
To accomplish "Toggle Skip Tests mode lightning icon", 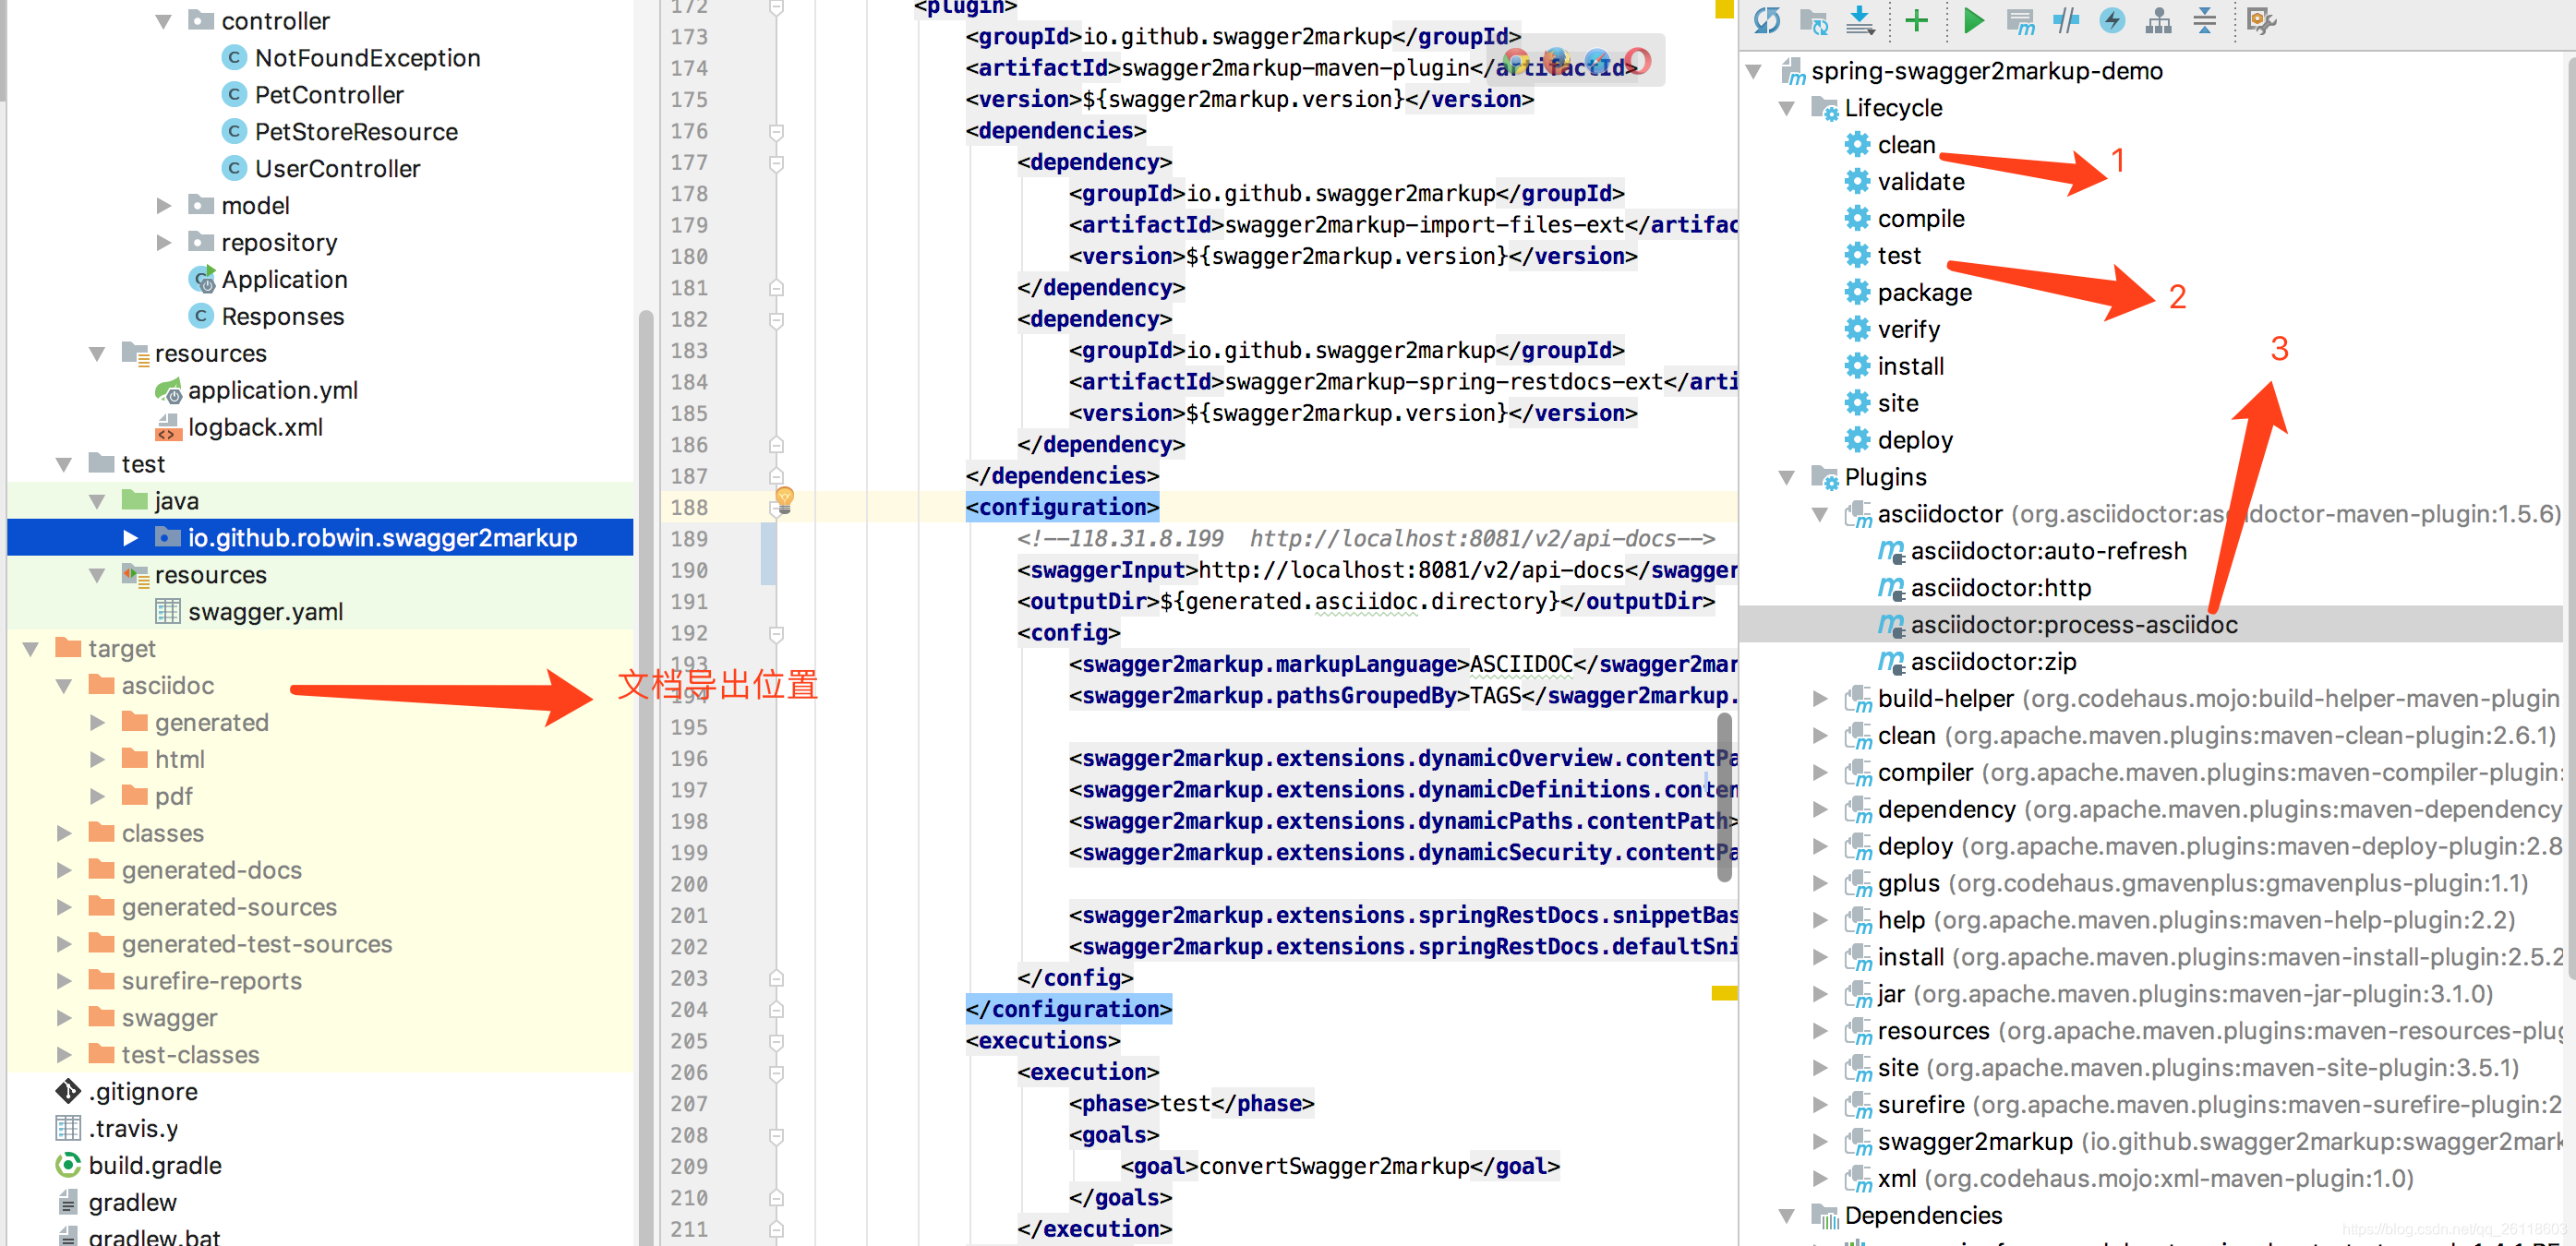I will [x=2112, y=20].
